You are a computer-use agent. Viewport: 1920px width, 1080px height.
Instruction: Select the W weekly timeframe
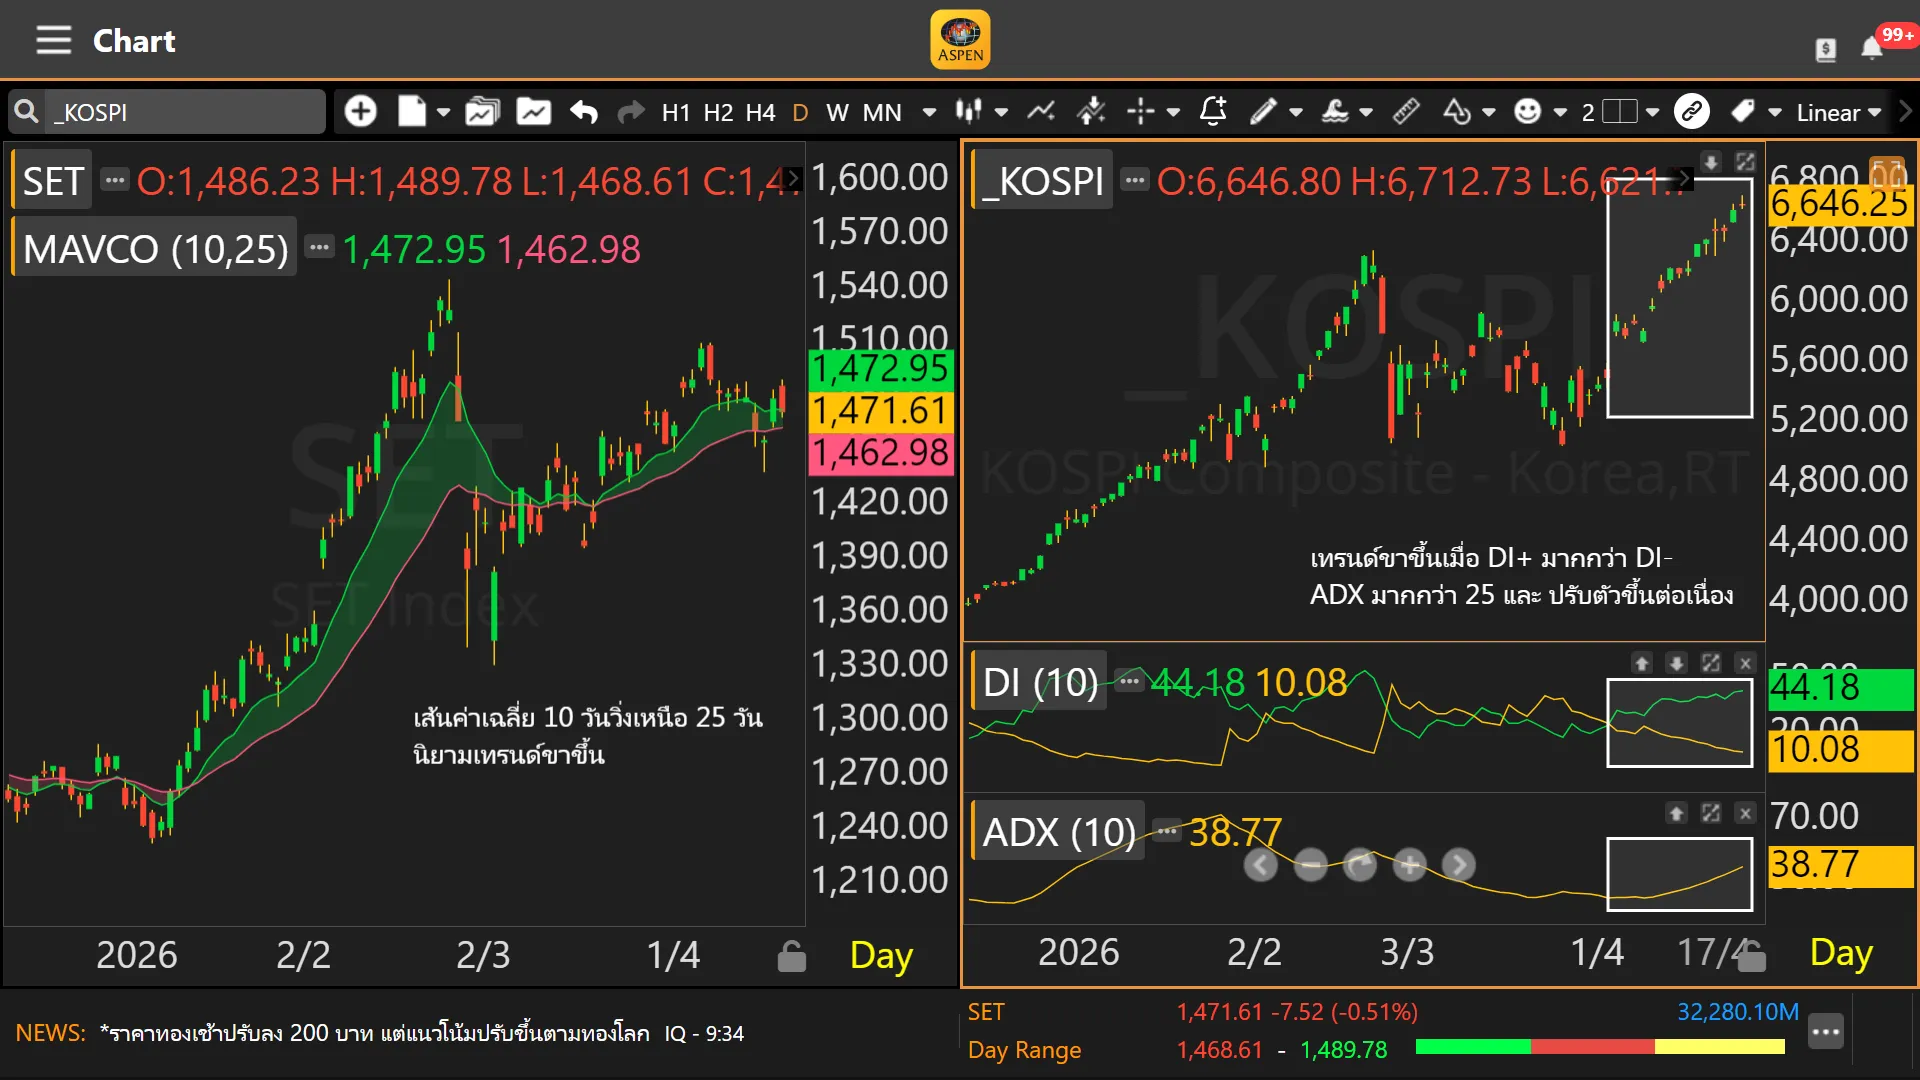pyautogui.click(x=837, y=112)
